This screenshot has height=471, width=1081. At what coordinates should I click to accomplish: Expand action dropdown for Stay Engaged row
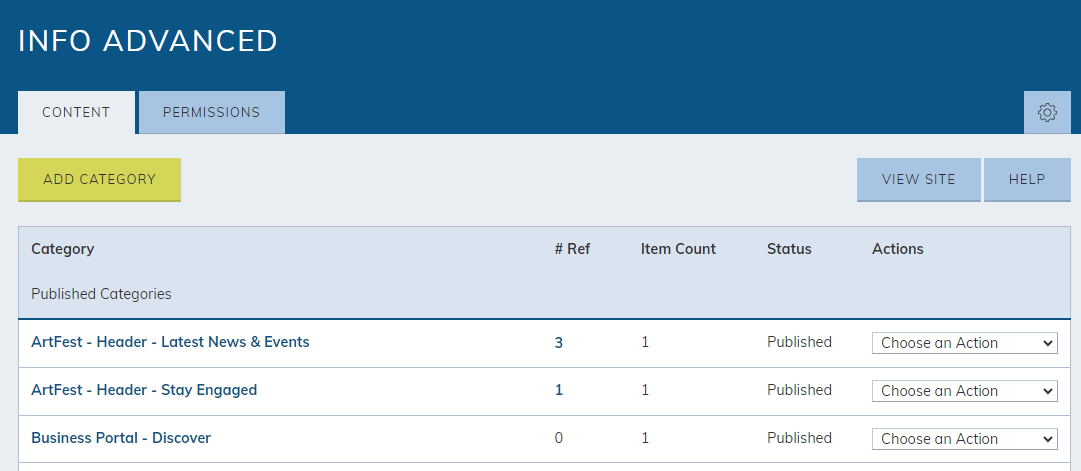click(x=964, y=391)
